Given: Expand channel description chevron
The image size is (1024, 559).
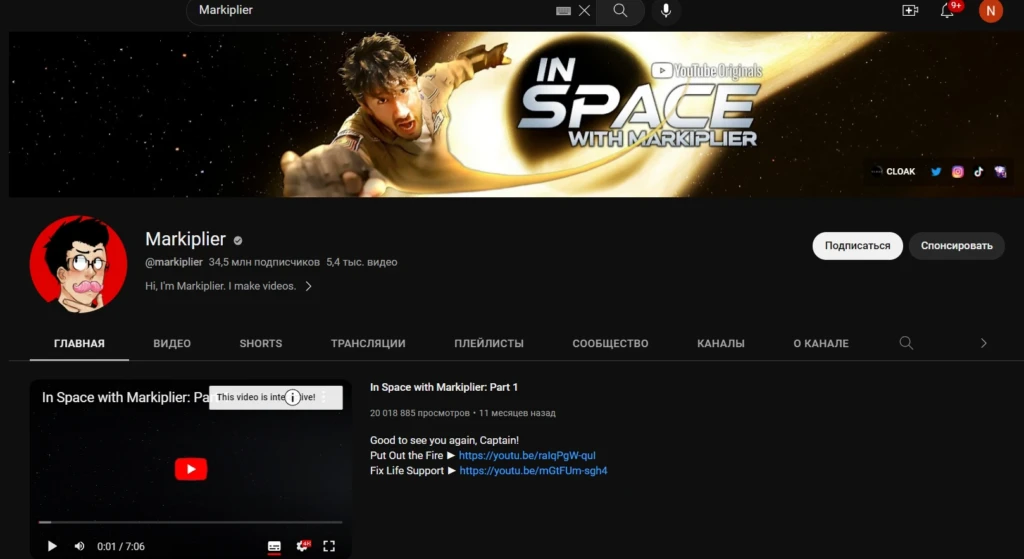Looking at the screenshot, I should point(308,286).
